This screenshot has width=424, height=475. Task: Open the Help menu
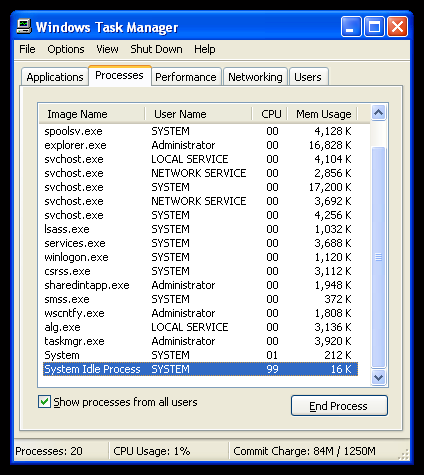205,49
